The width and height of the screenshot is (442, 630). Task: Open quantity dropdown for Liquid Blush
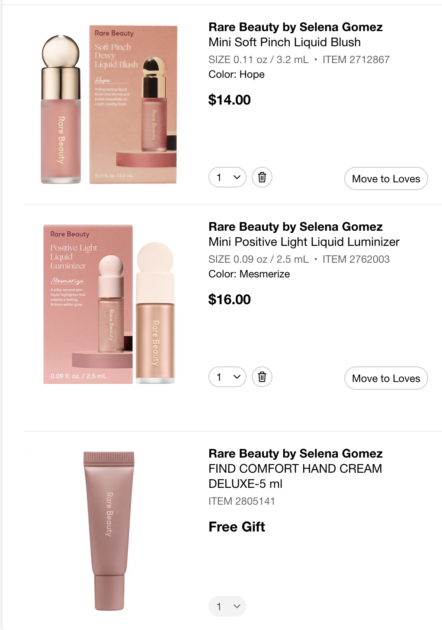[227, 177]
